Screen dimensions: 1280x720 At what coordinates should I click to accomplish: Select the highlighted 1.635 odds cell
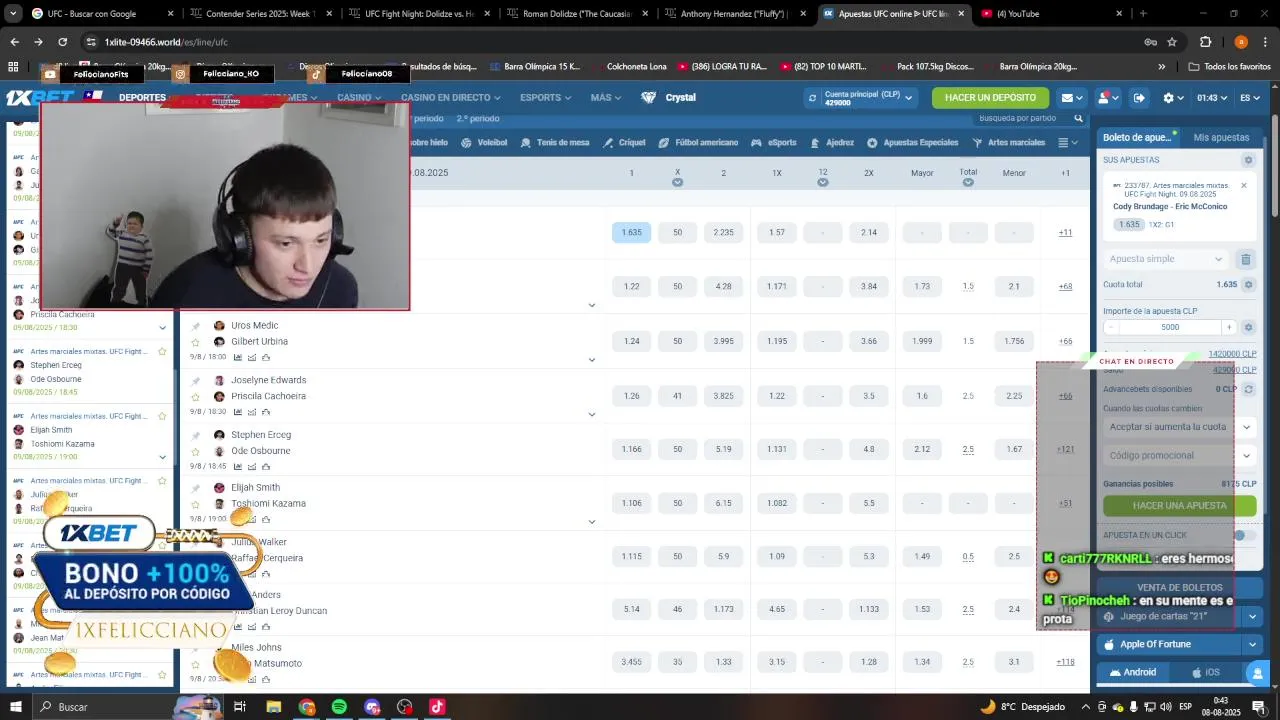tap(631, 233)
